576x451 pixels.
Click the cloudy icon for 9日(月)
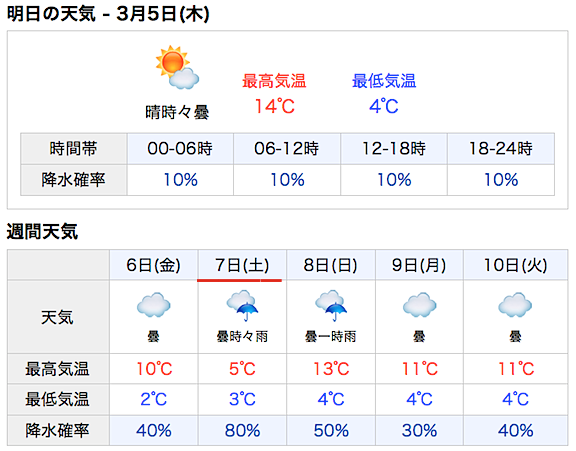point(419,305)
